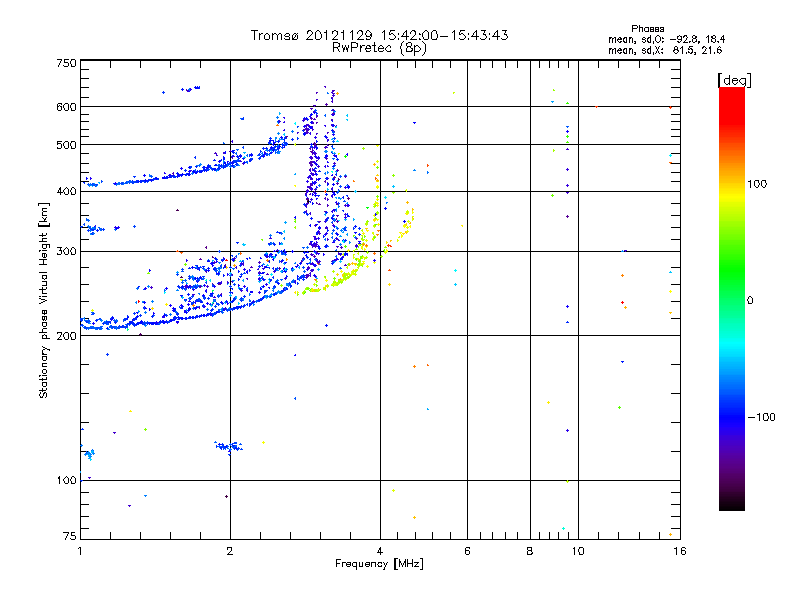Click the Stationary phase Virtual Height axis label
Screen dimensions: 800x600
point(43,300)
